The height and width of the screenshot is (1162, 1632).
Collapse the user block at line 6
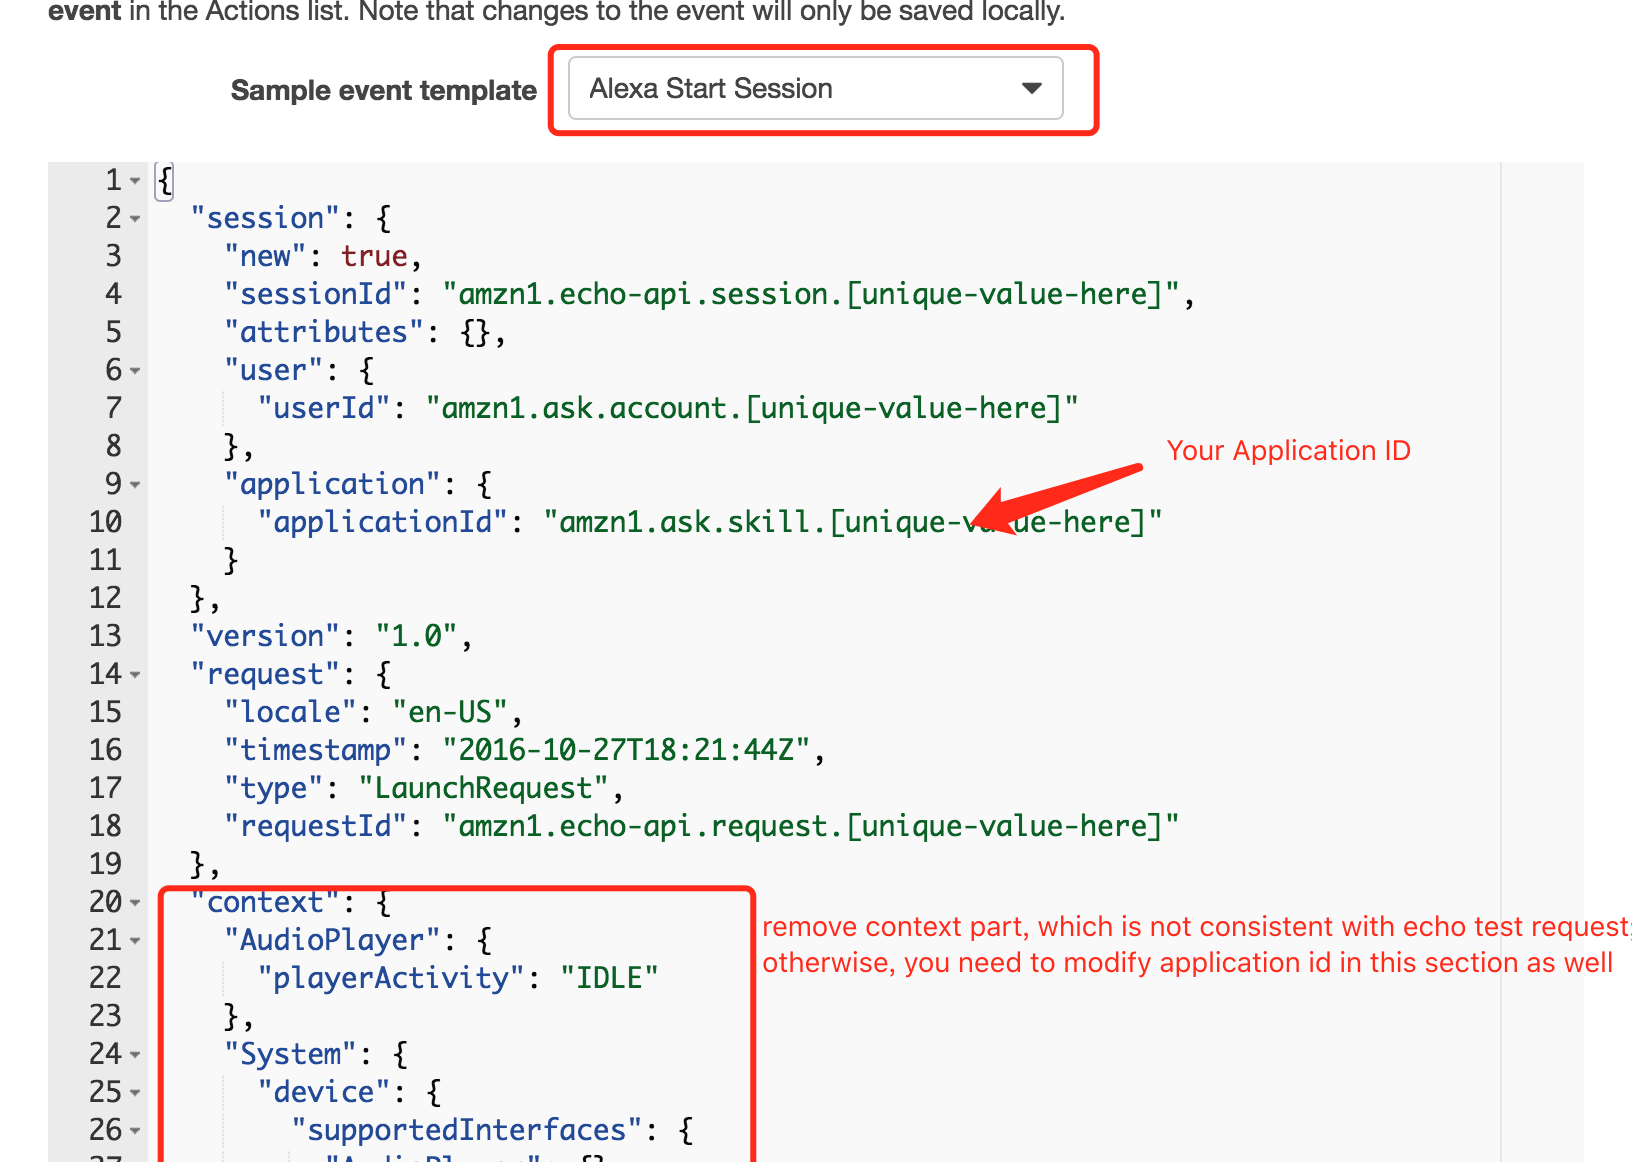(135, 371)
